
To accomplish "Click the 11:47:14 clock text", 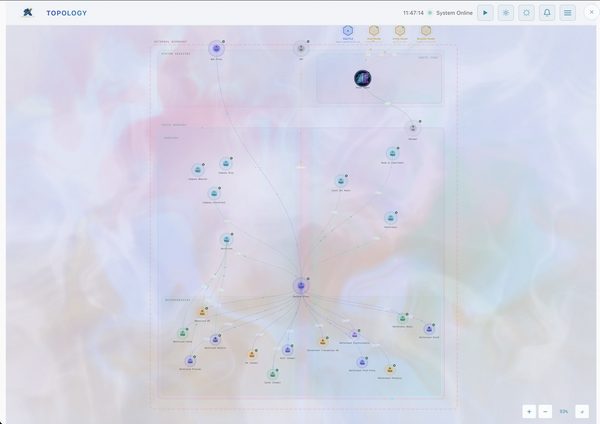I will 413,13.
